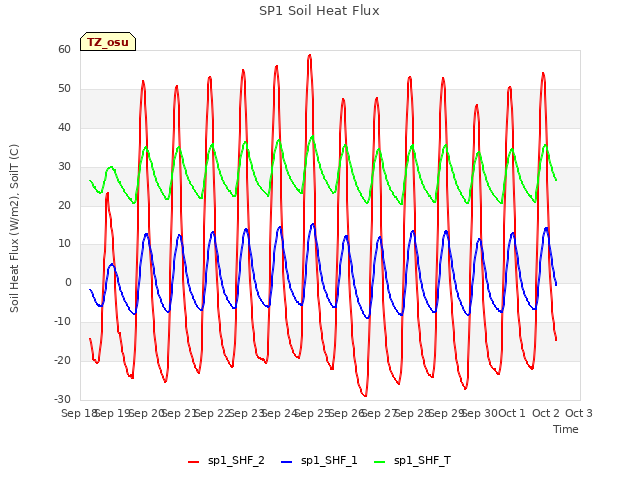The width and height of the screenshot is (640, 480).
Task: Click the Soil Heat Flux y-axis label
Action: tap(14, 228)
